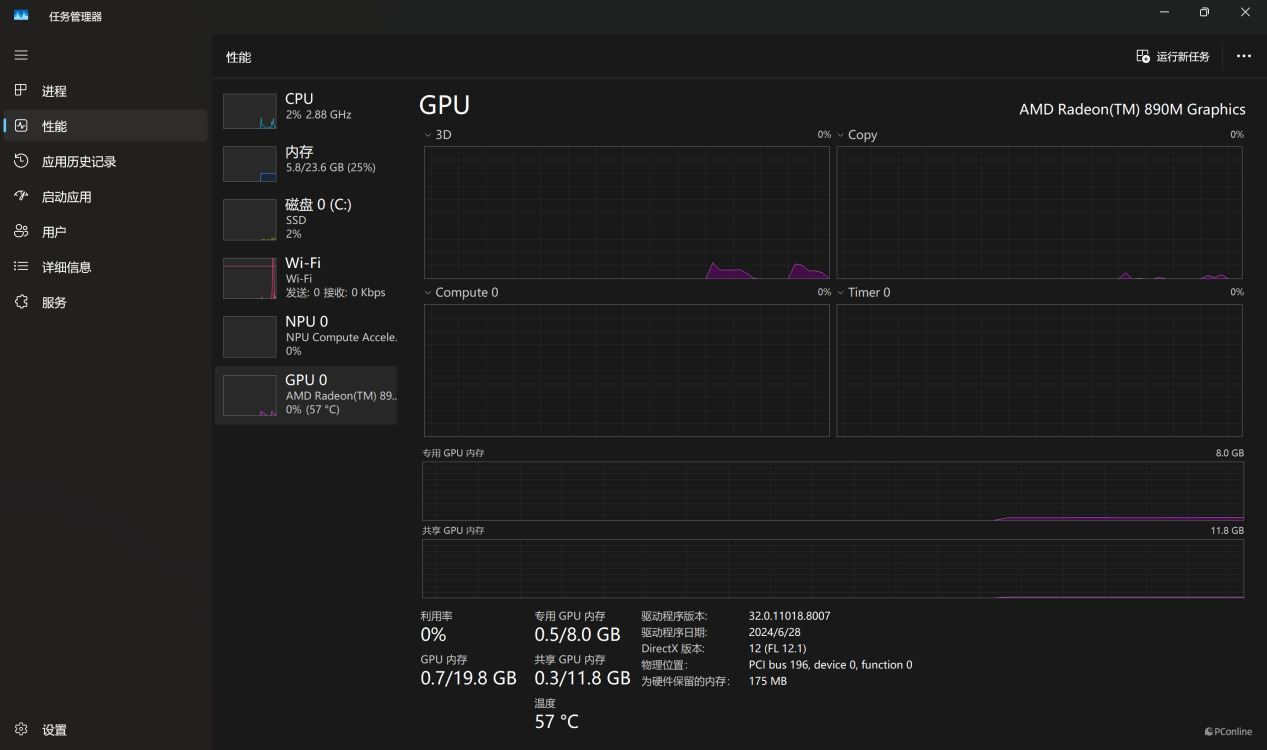The height and width of the screenshot is (750, 1267).
Task: Click the 5.8/23.6 GB (25%) memory text
Action: [330, 167]
